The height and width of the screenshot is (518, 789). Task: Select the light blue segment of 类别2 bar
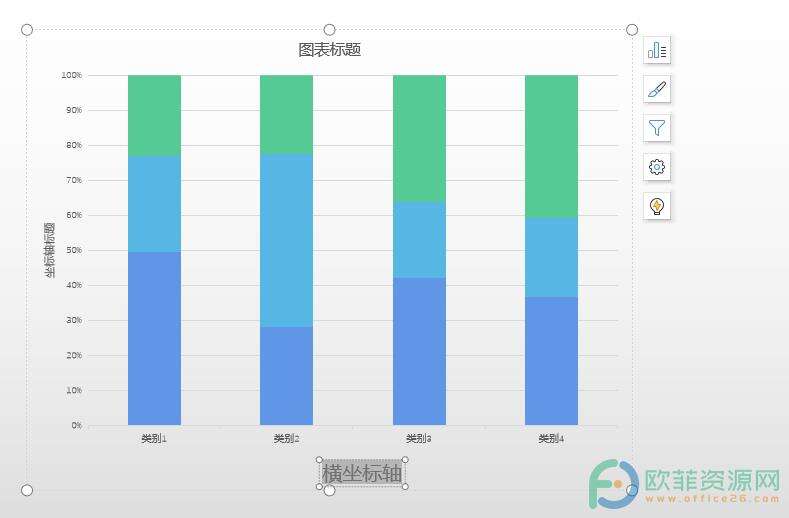click(286, 240)
